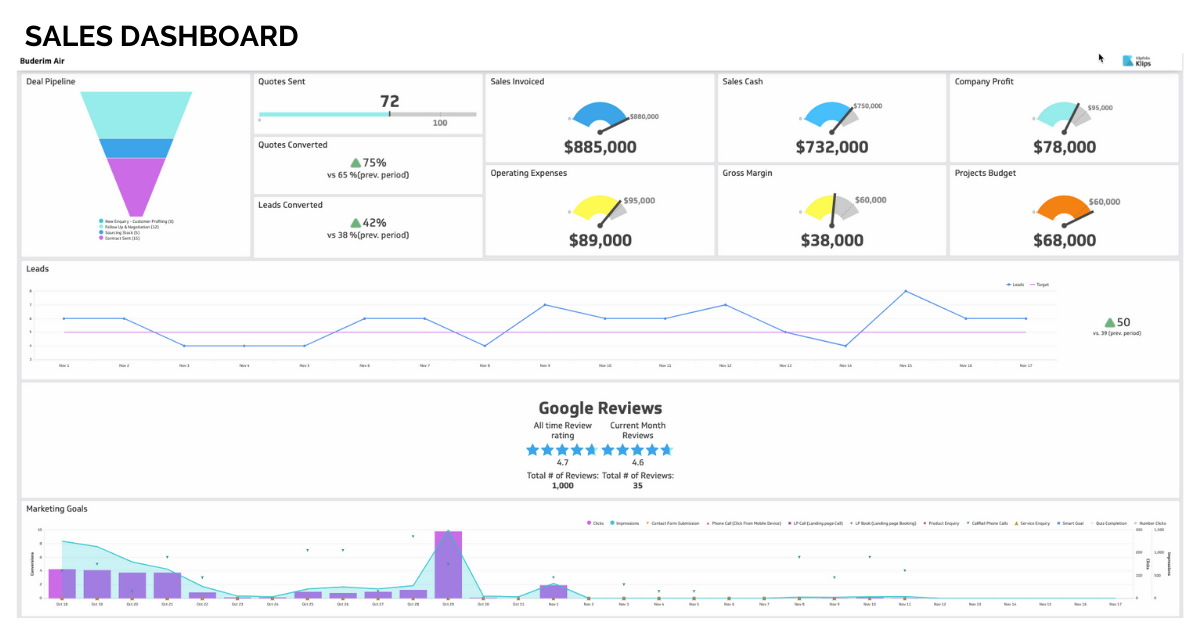Viewport: 1200px width, 628px height.
Task: Click the tall Oct 29 clicks bar
Action: tap(448, 564)
